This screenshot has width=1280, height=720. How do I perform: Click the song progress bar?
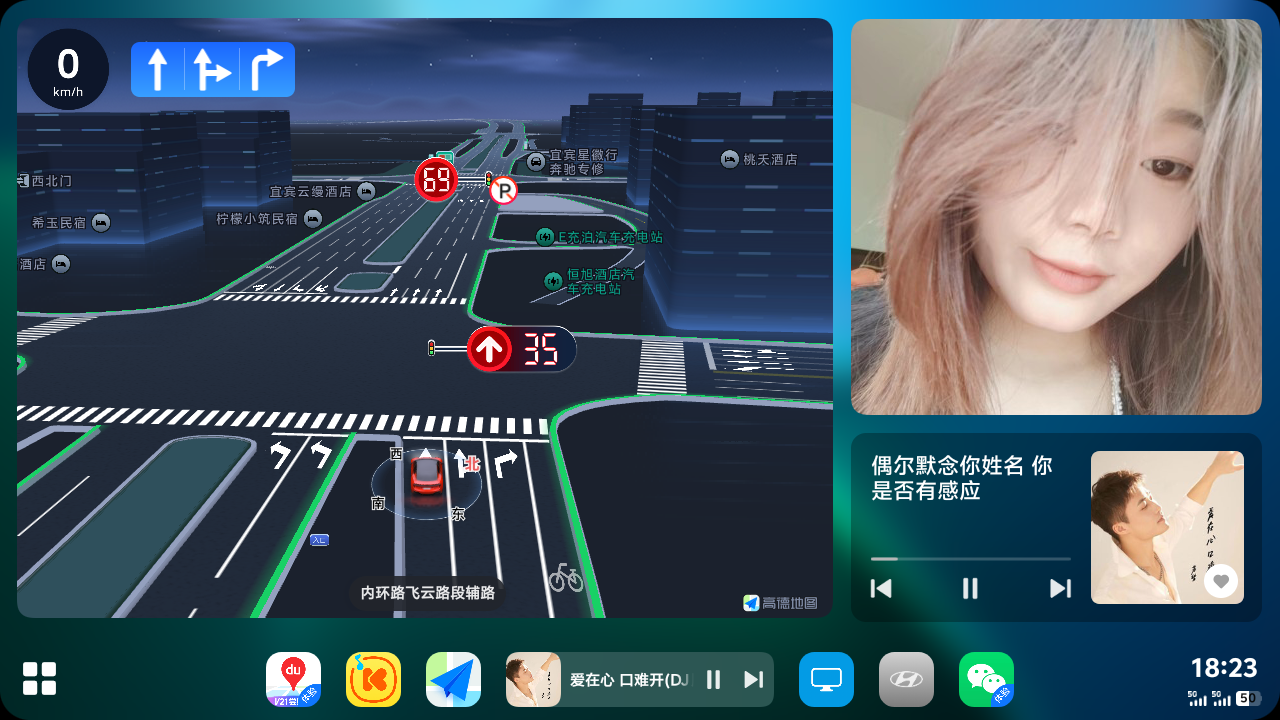coord(970,559)
